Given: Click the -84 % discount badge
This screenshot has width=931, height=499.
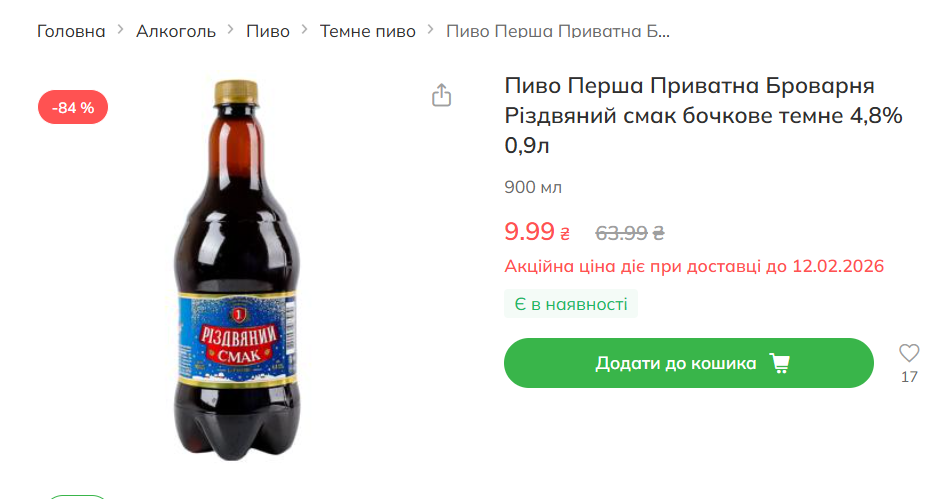Looking at the screenshot, I should (x=73, y=108).
